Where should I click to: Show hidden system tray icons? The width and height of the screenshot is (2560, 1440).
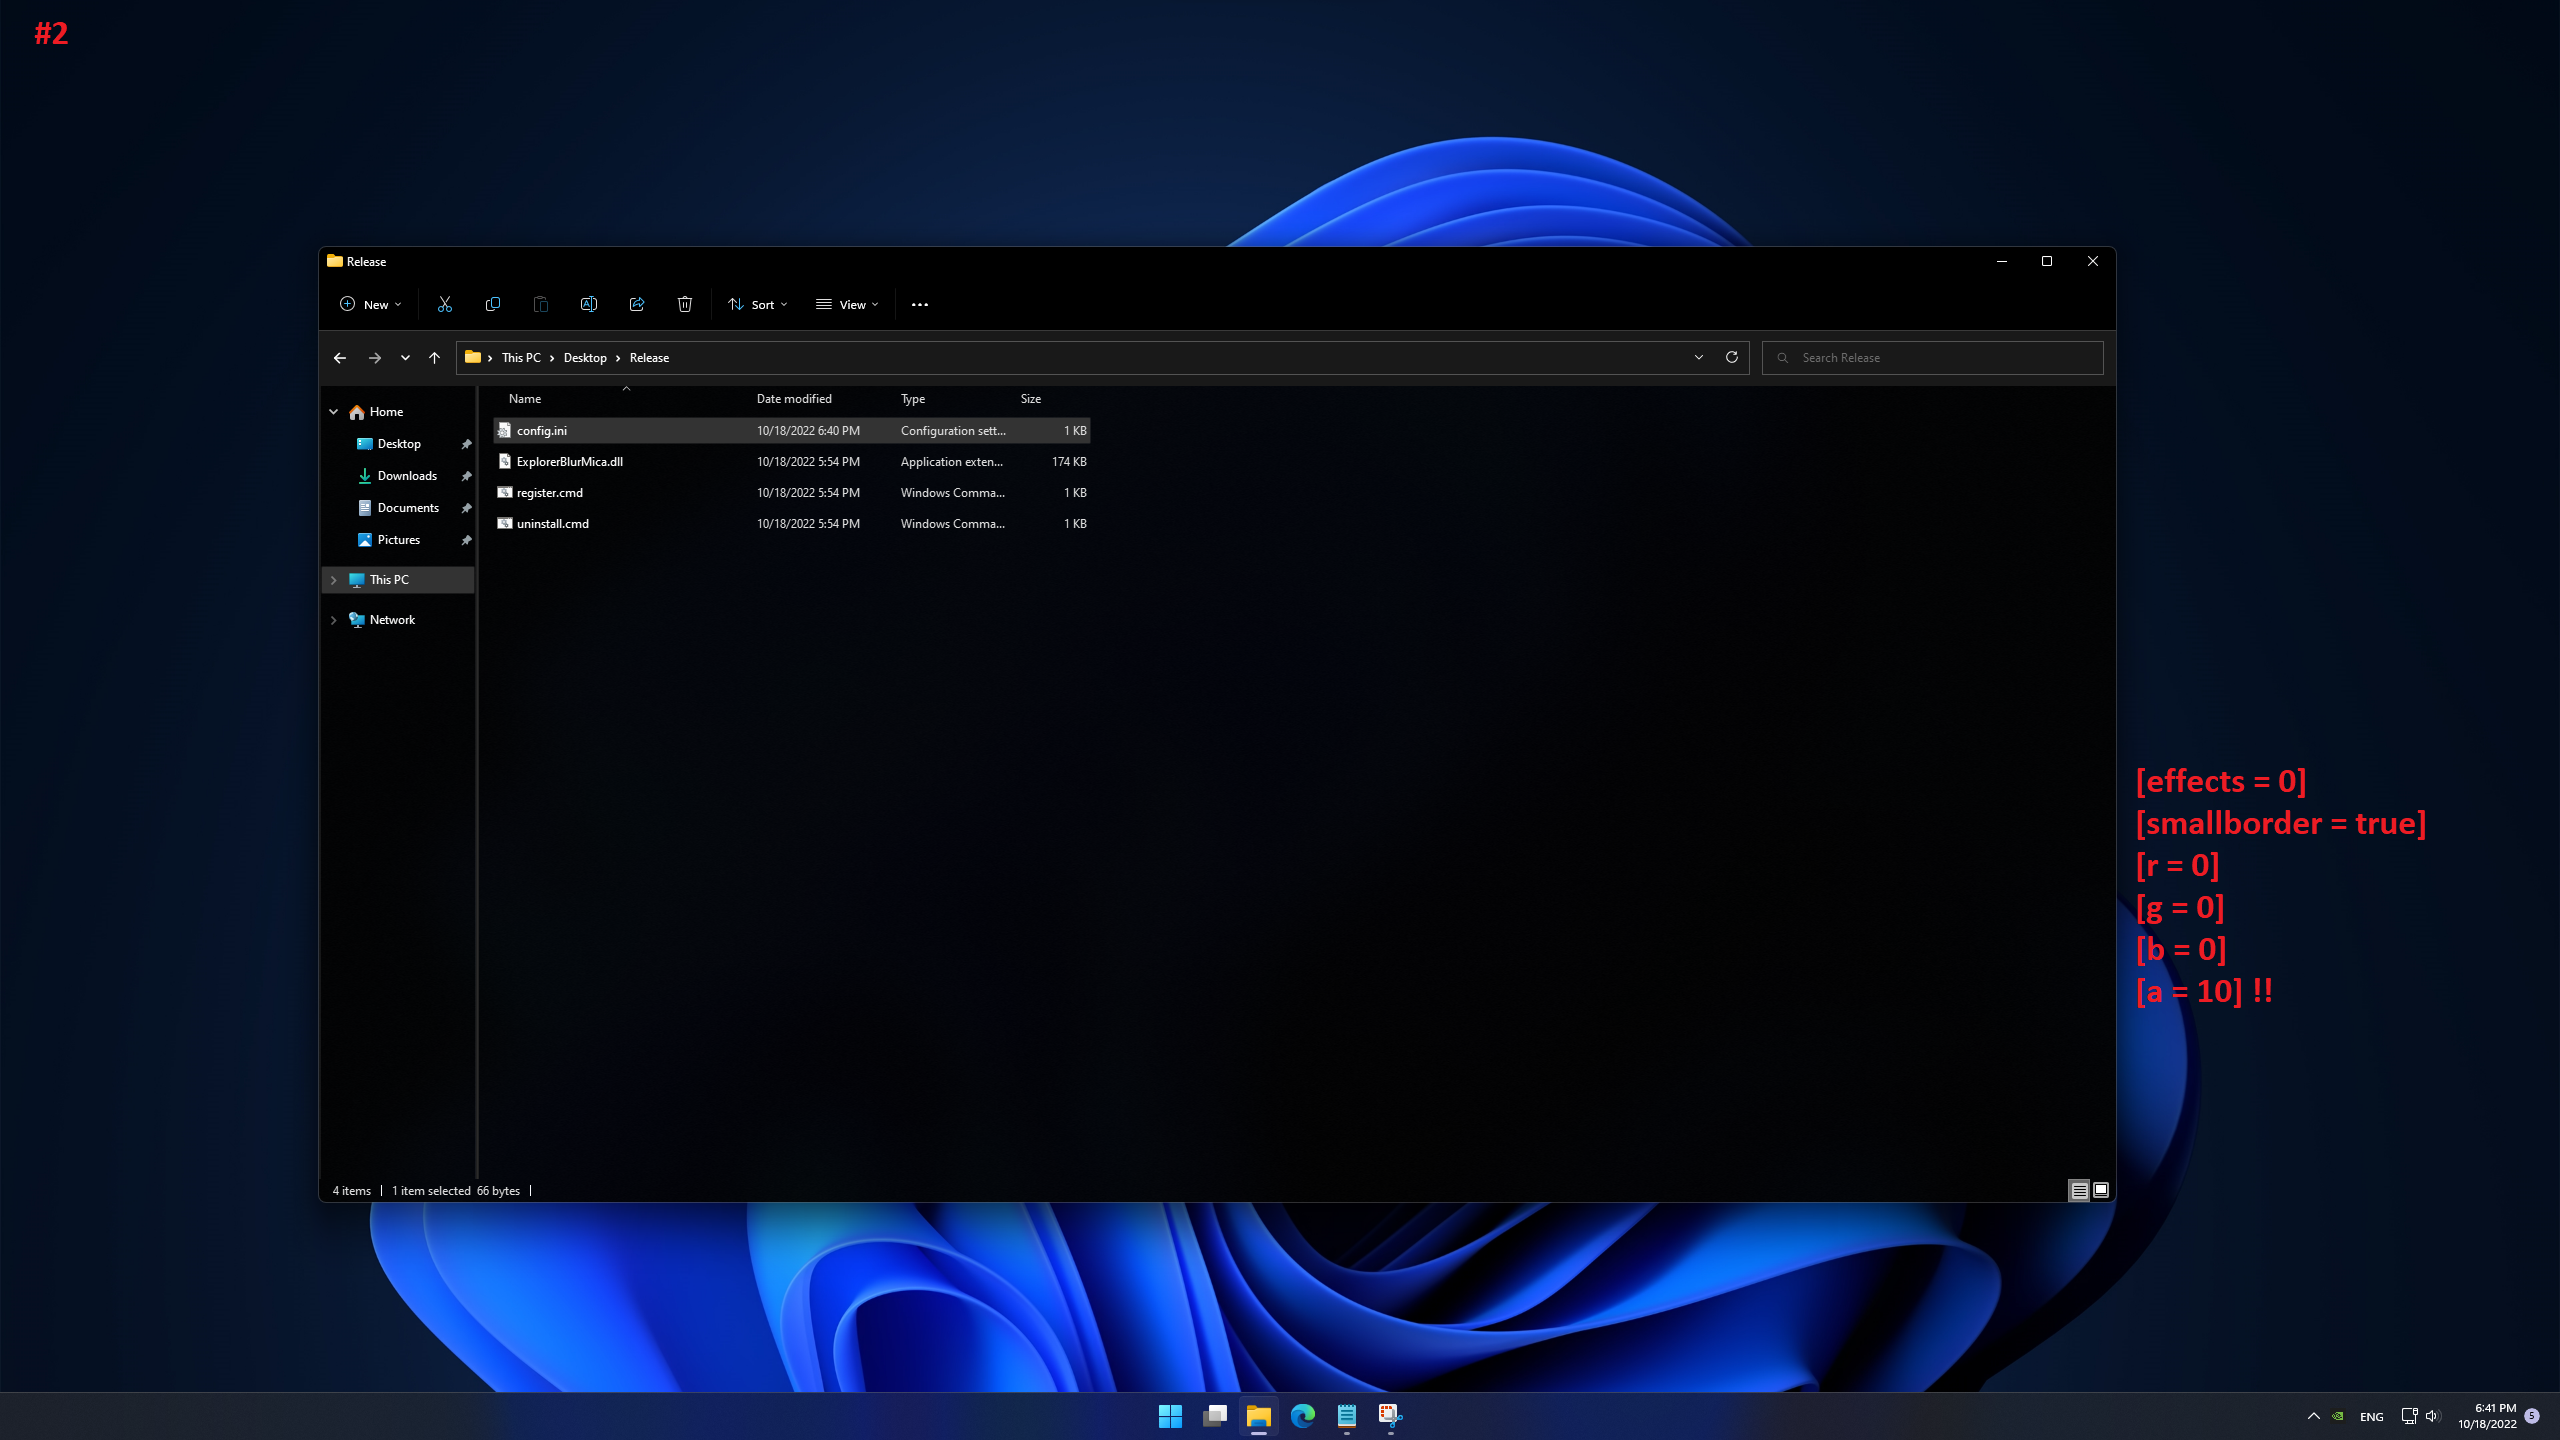pos(2313,1416)
